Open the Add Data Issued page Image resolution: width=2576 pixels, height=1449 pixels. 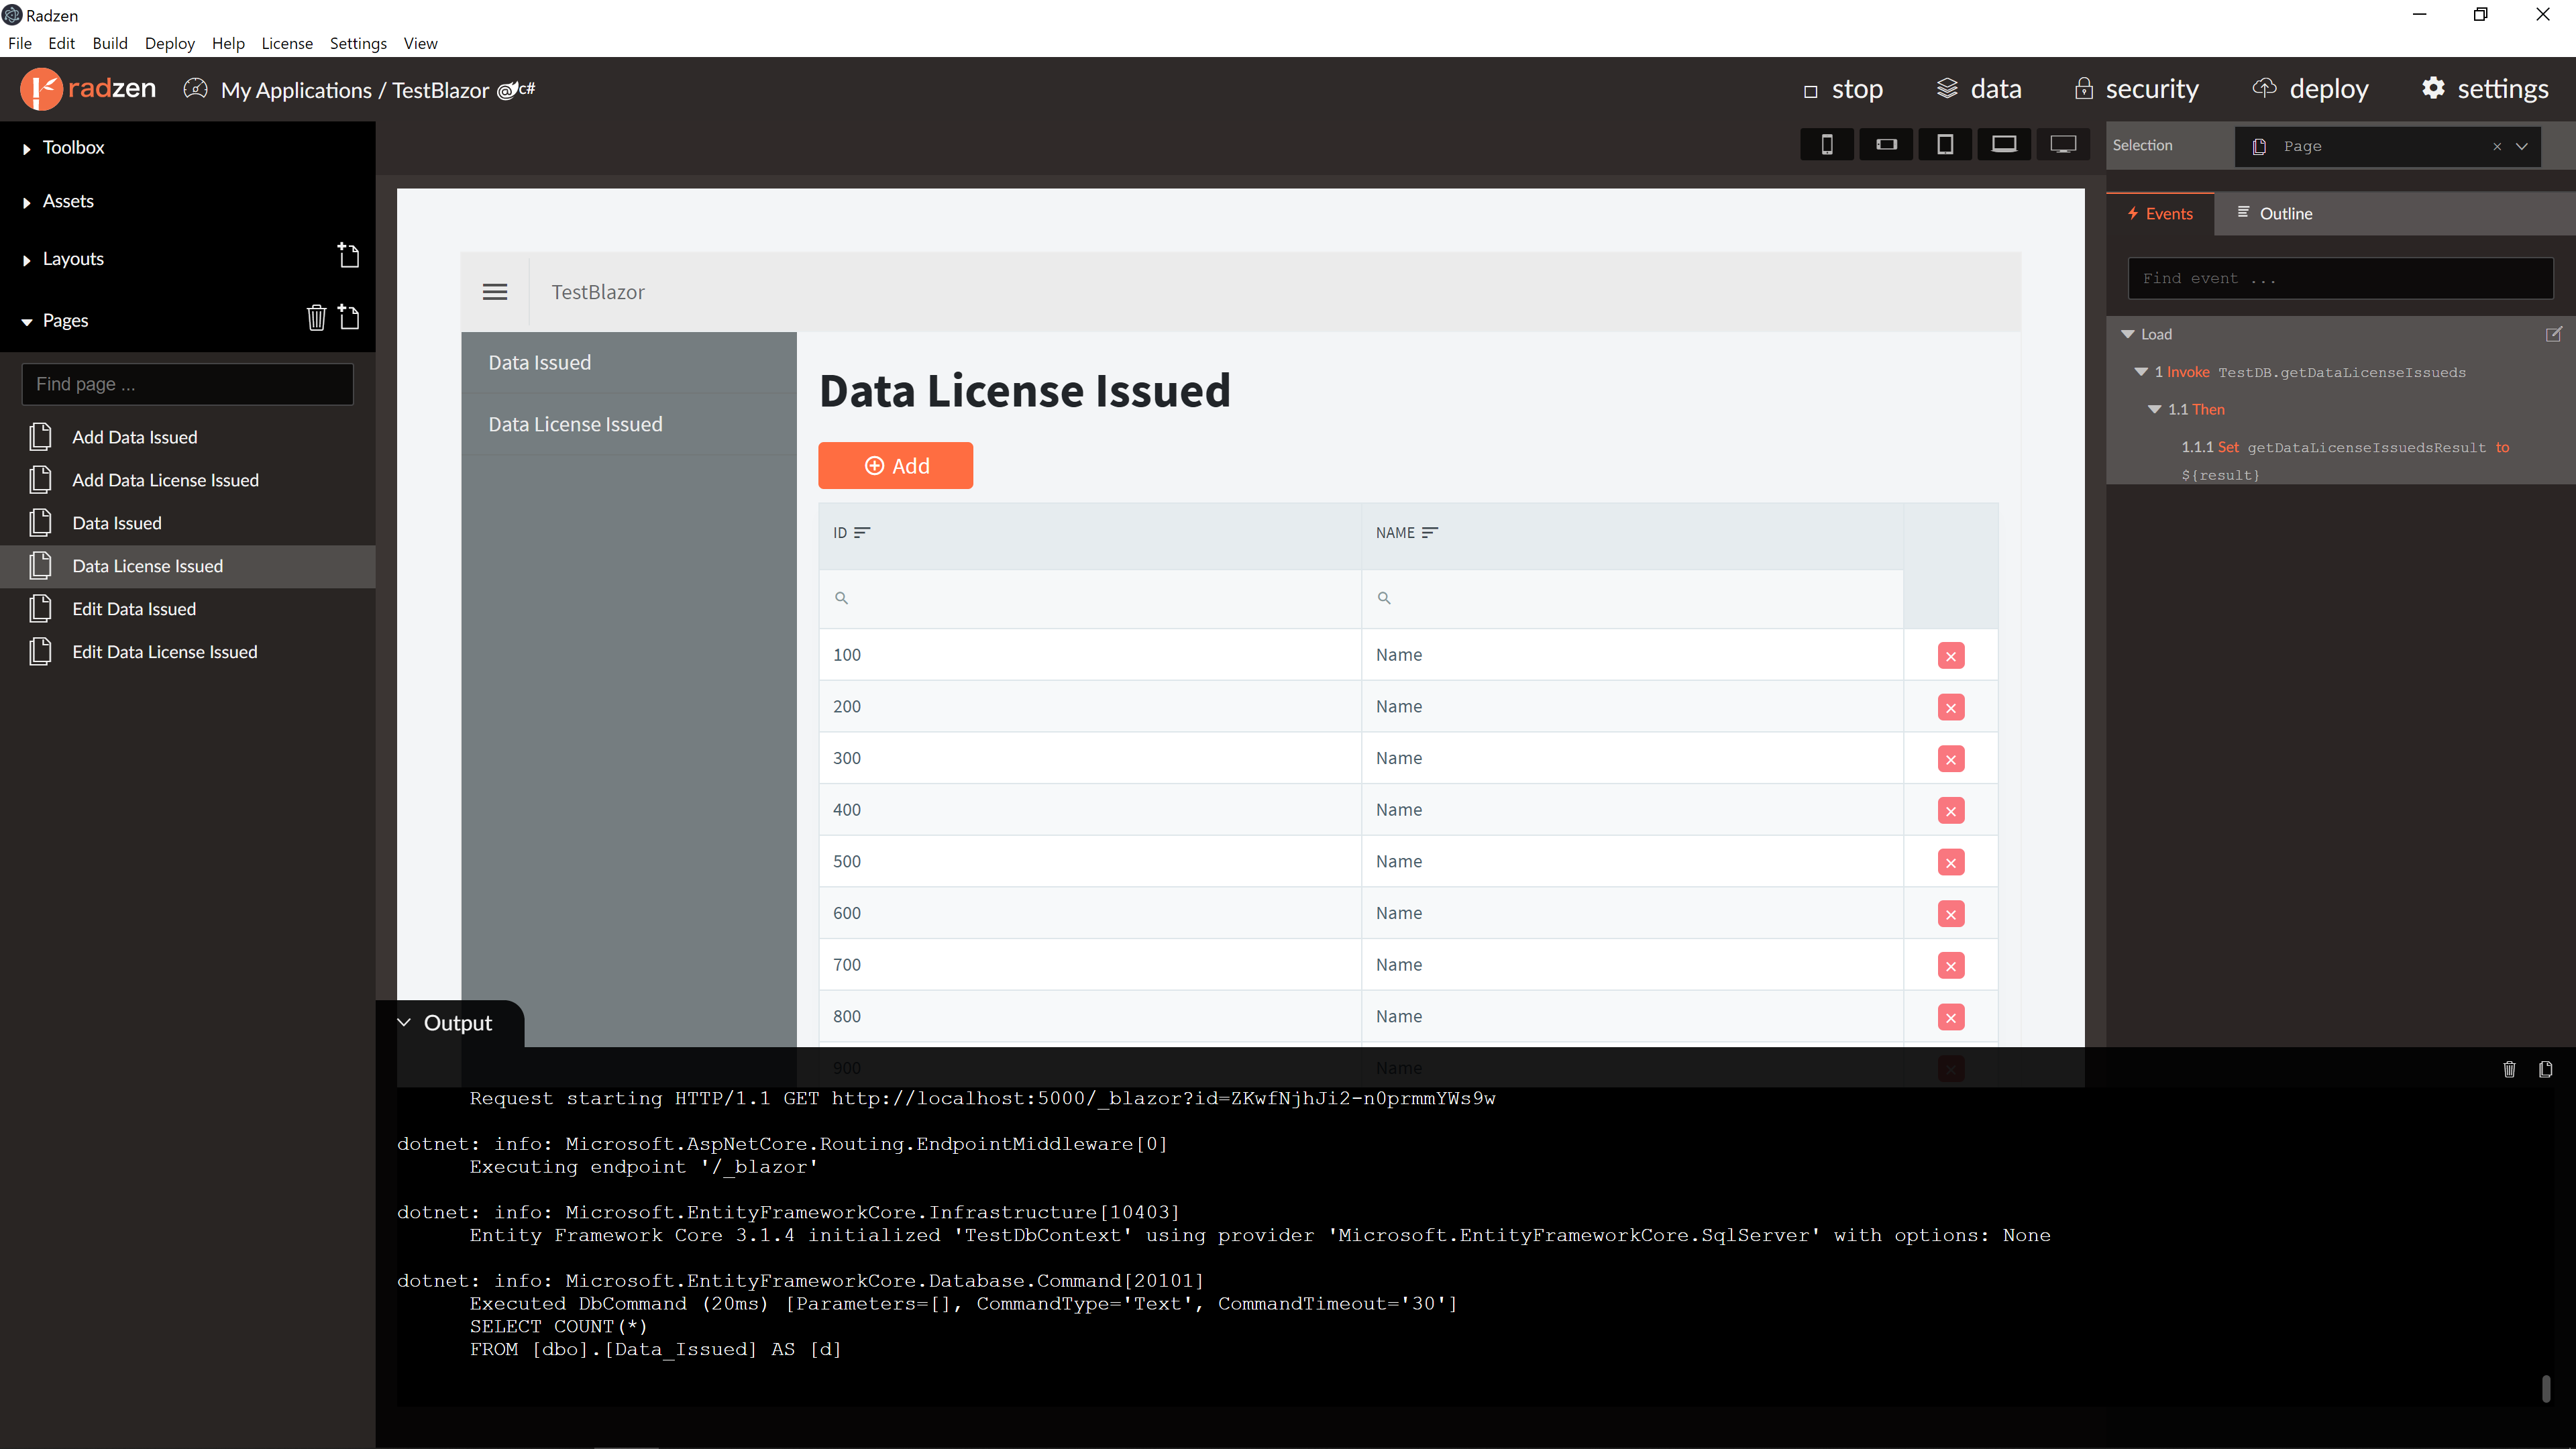tap(187, 437)
